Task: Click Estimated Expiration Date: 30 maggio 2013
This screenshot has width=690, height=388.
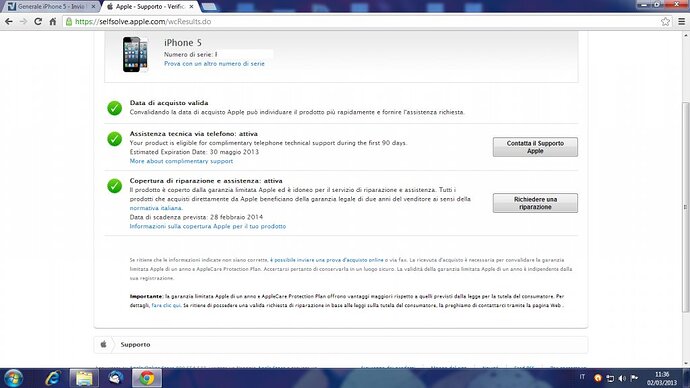Action: 194,152
